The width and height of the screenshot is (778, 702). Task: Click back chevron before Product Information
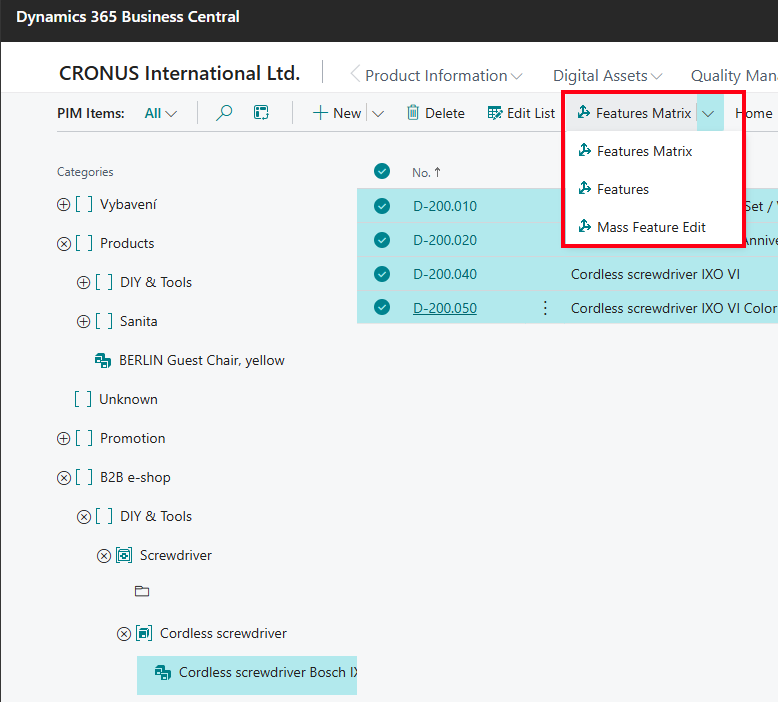(355, 74)
